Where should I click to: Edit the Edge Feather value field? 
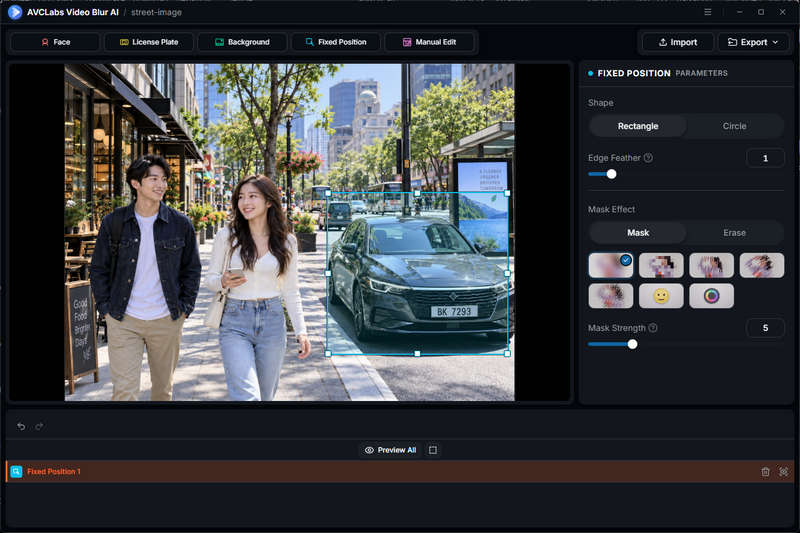tap(765, 158)
